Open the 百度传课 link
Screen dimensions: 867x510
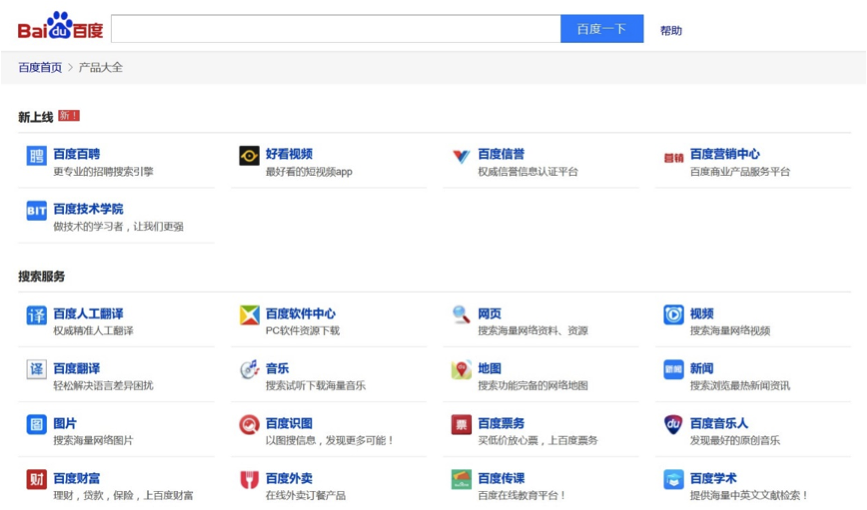[501, 478]
